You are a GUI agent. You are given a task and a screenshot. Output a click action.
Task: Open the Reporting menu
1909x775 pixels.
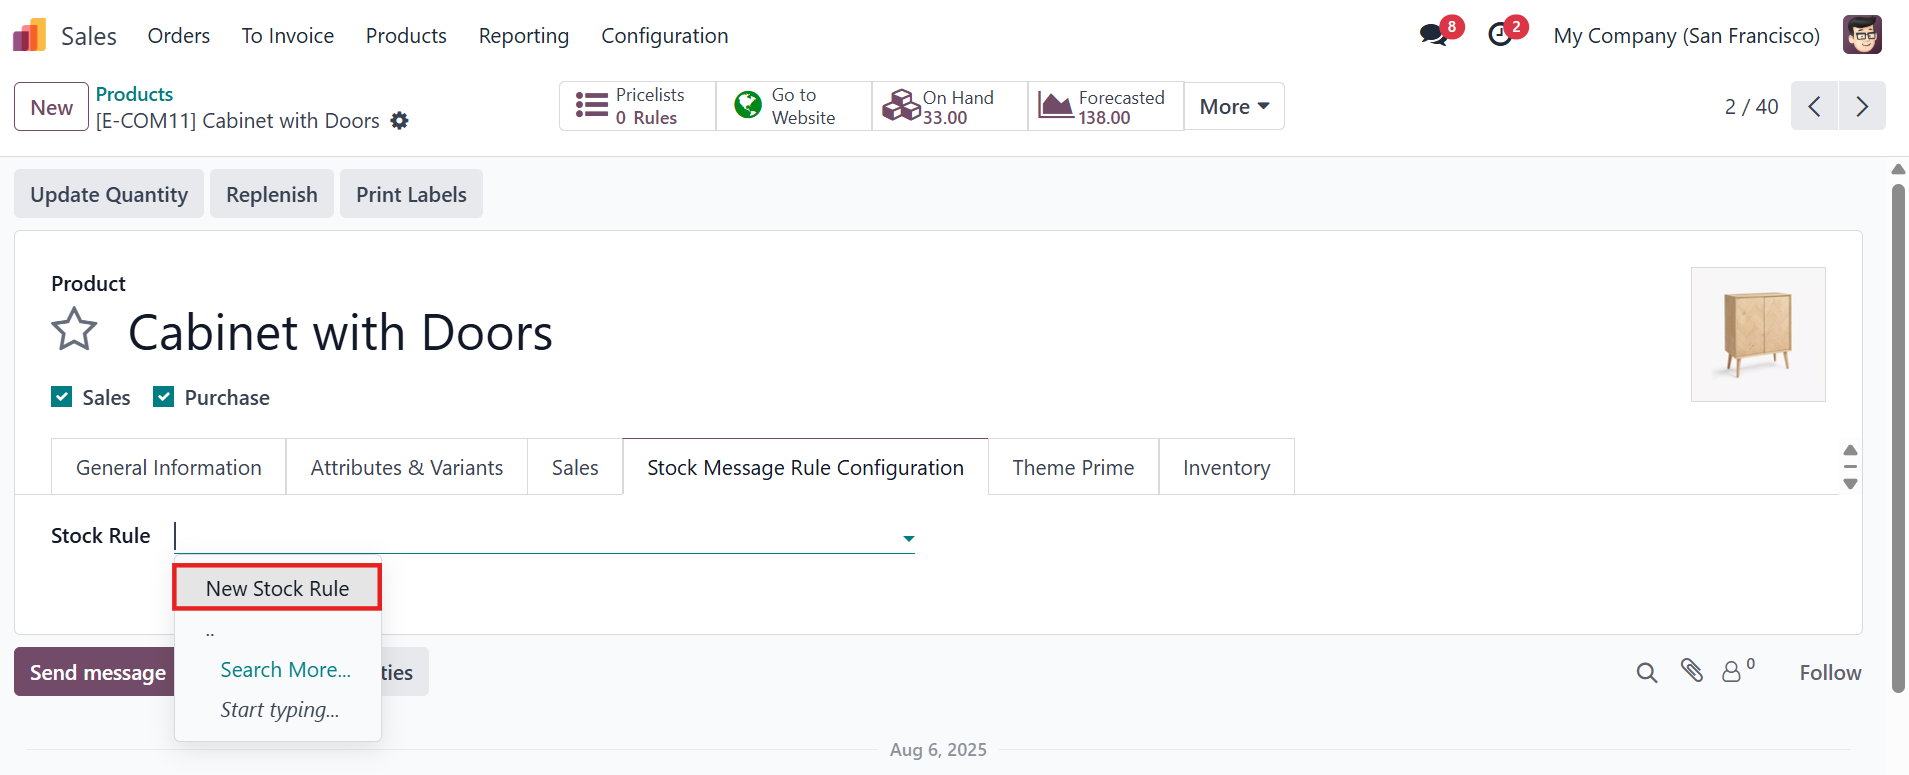(524, 36)
